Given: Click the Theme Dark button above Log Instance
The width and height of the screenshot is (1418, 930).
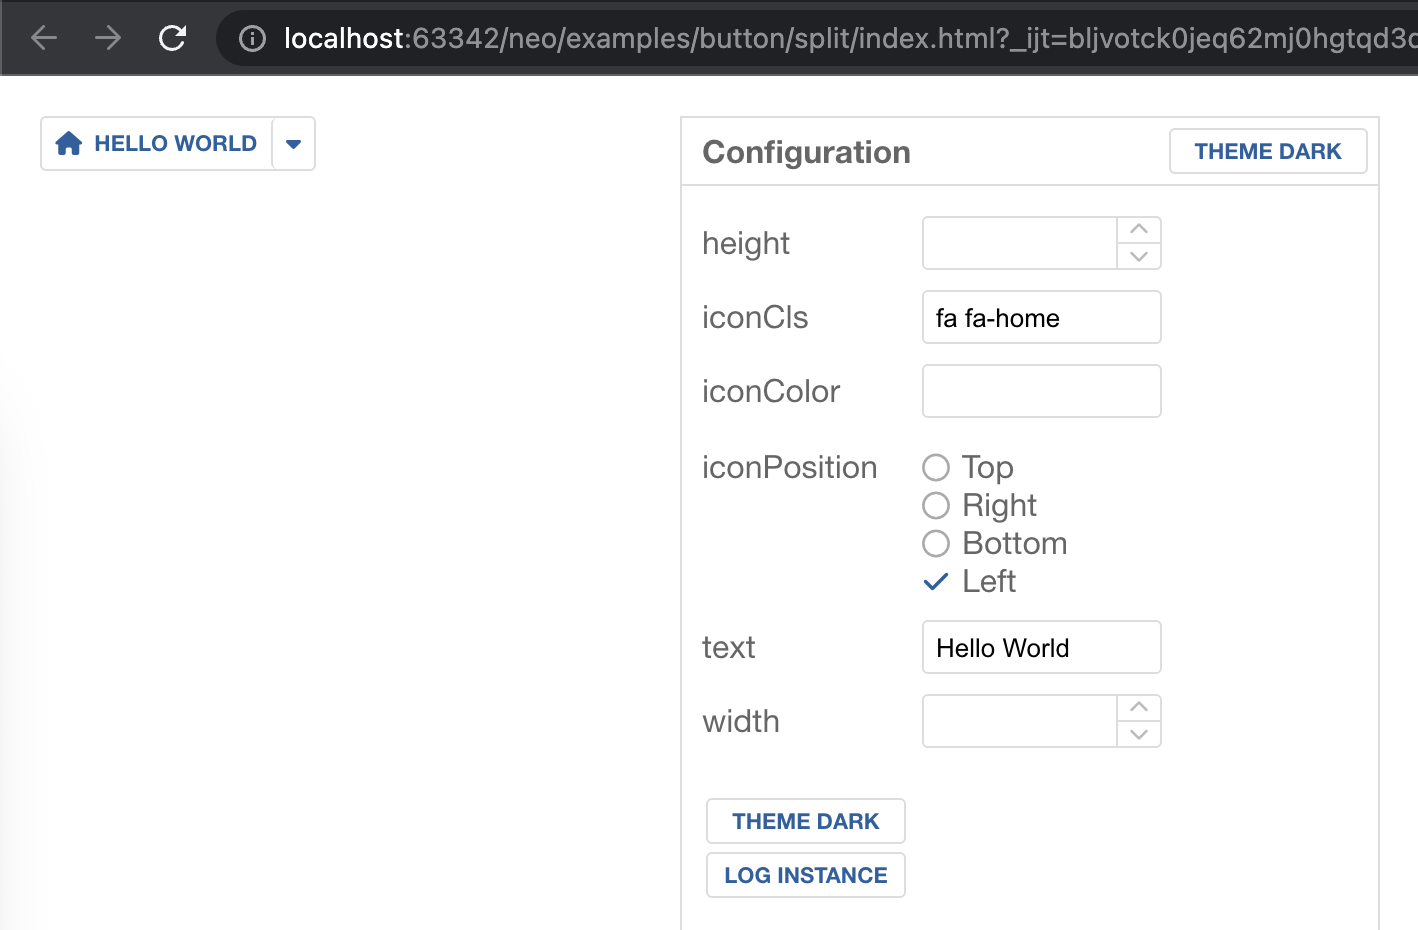Looking at the screenshot, I should (x=806, y=821).
